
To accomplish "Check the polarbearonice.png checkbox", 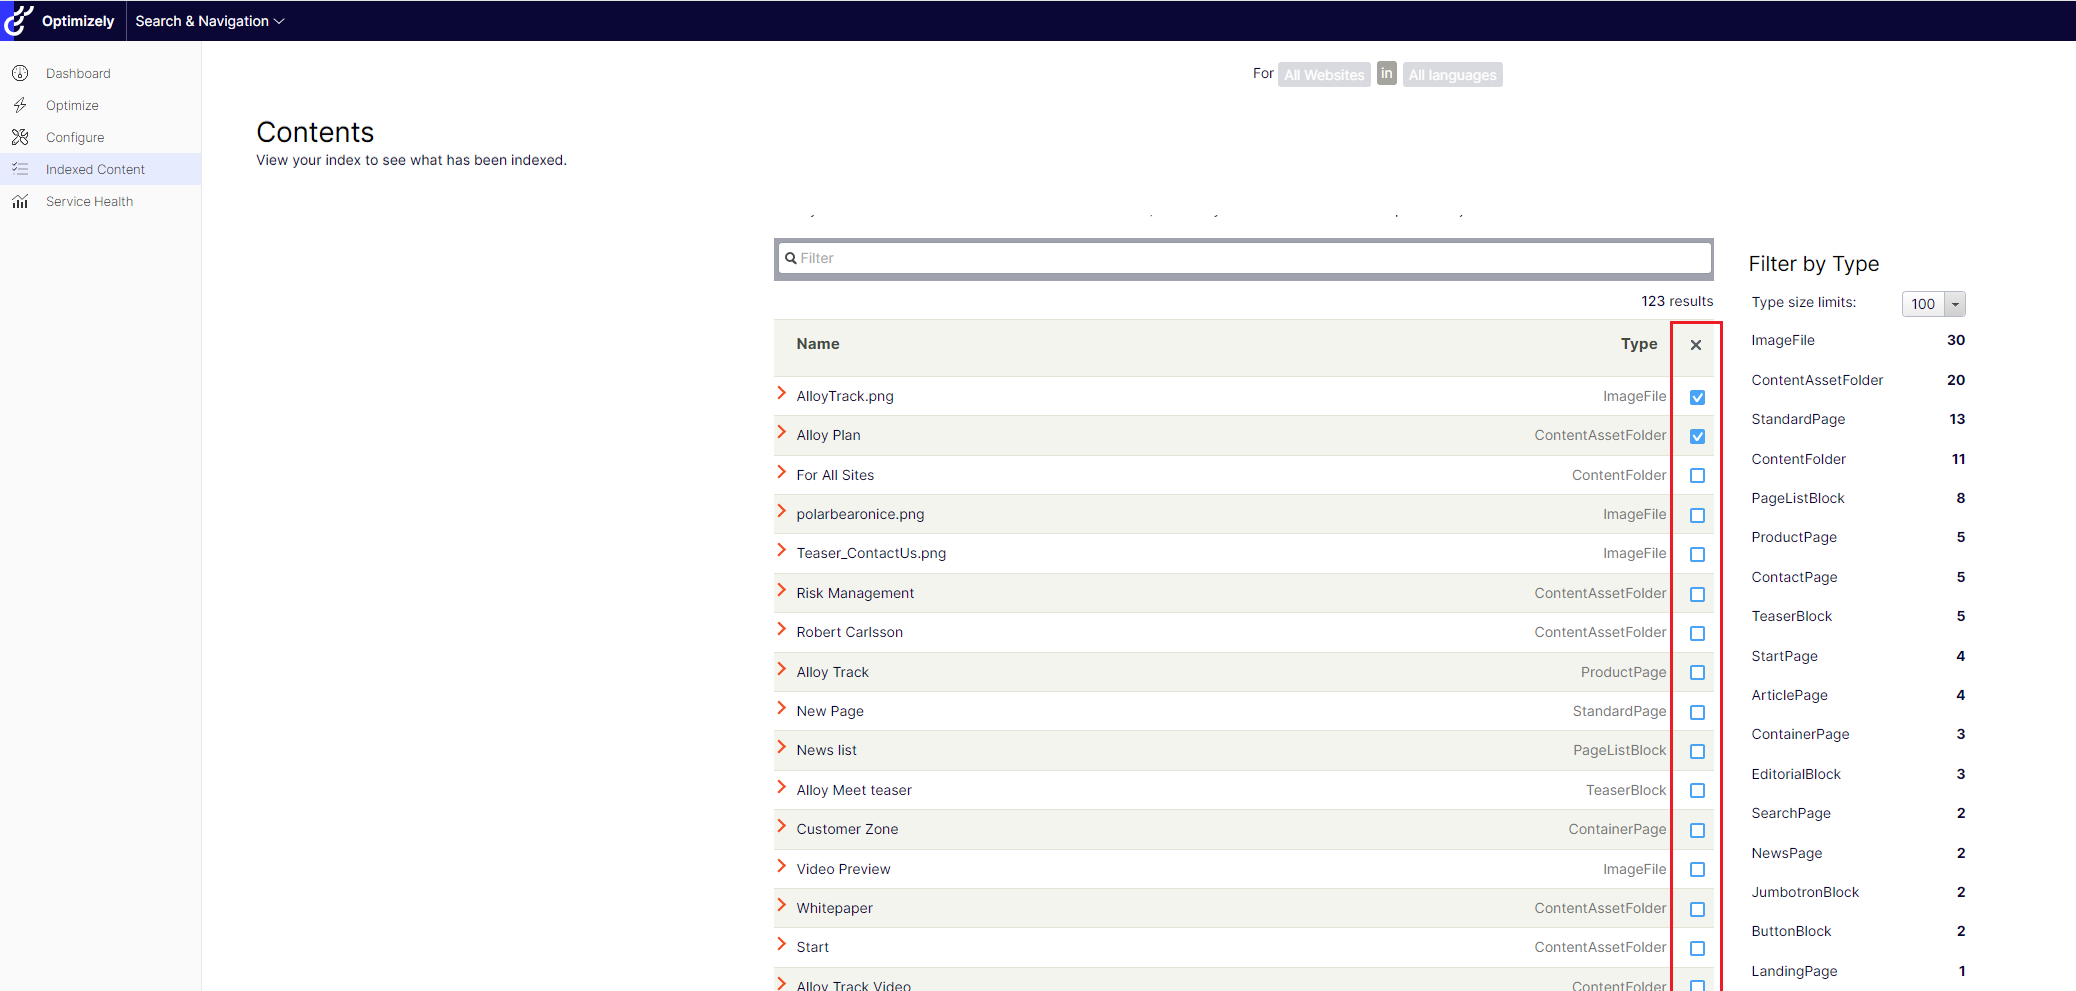I will [x=1697, y=515].
